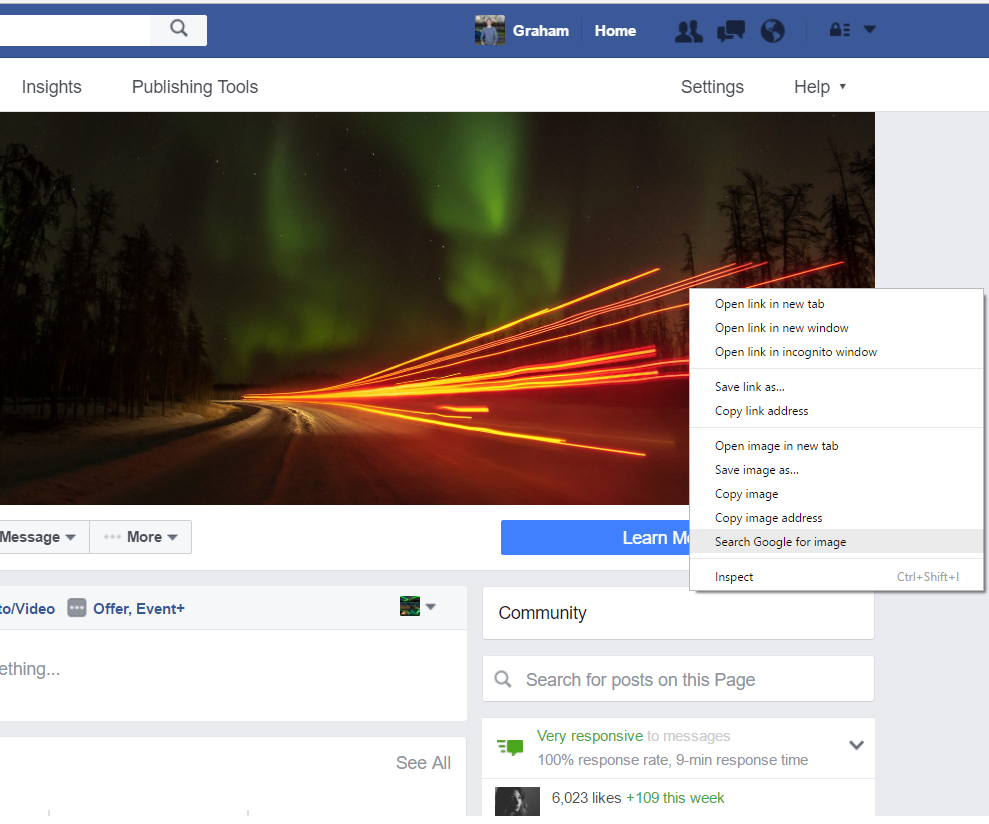This screenshot has height=824, width=989.
Task: Click Graham's profile picture in the top bar
Action: pos(489,30)
